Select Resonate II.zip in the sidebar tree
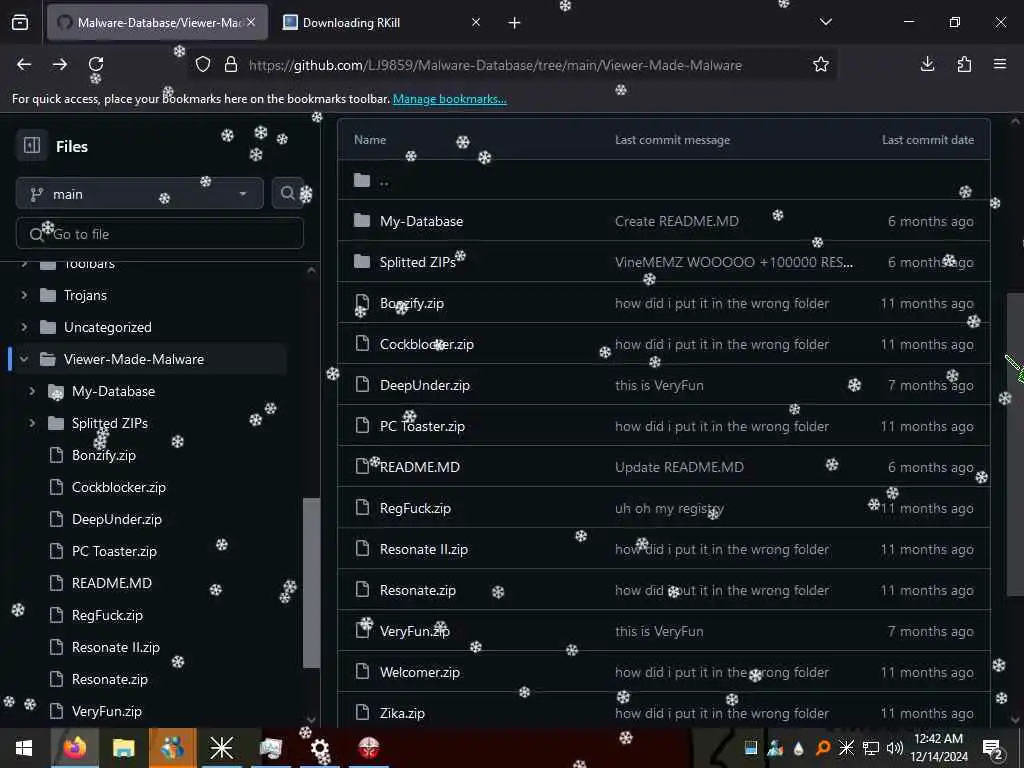The width and height of the screenshot is (1024, 768). point(116,647)
